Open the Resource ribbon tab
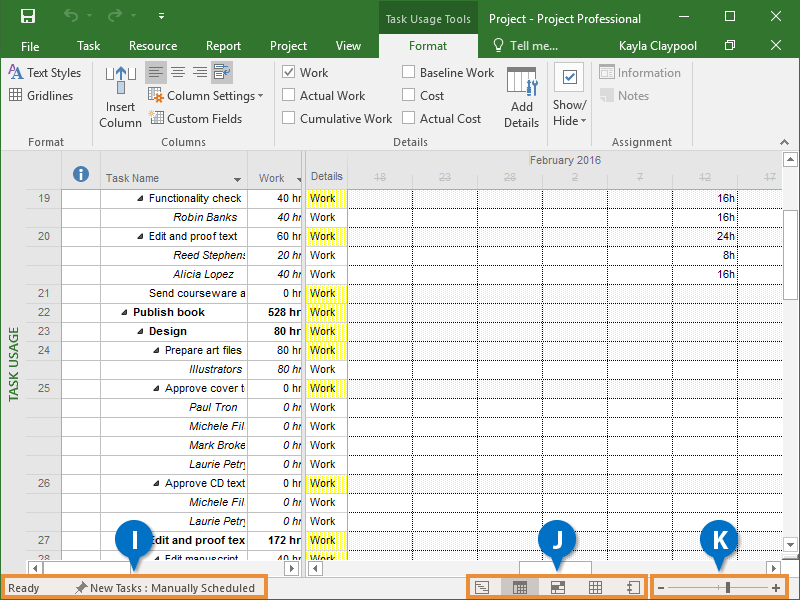 153,46
